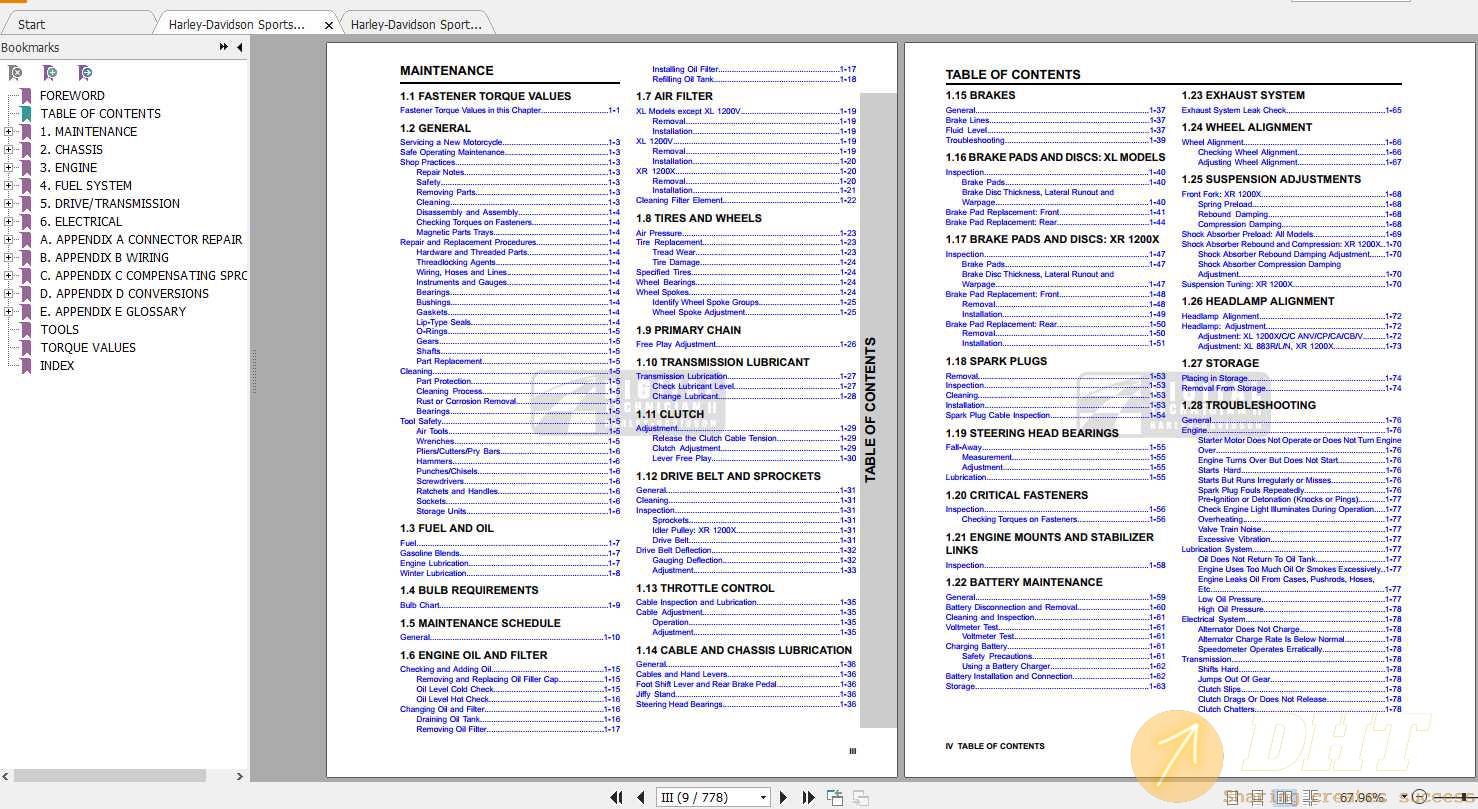Screen dimensions: 1478x809
Task: Expand the 4. FUEL SYSTEM bookmark
Action: tap(9, 186)
